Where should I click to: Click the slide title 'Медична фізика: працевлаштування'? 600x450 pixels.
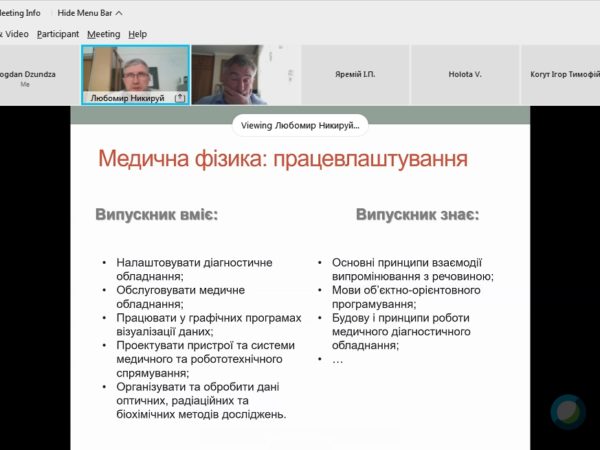tap(282, 159)
